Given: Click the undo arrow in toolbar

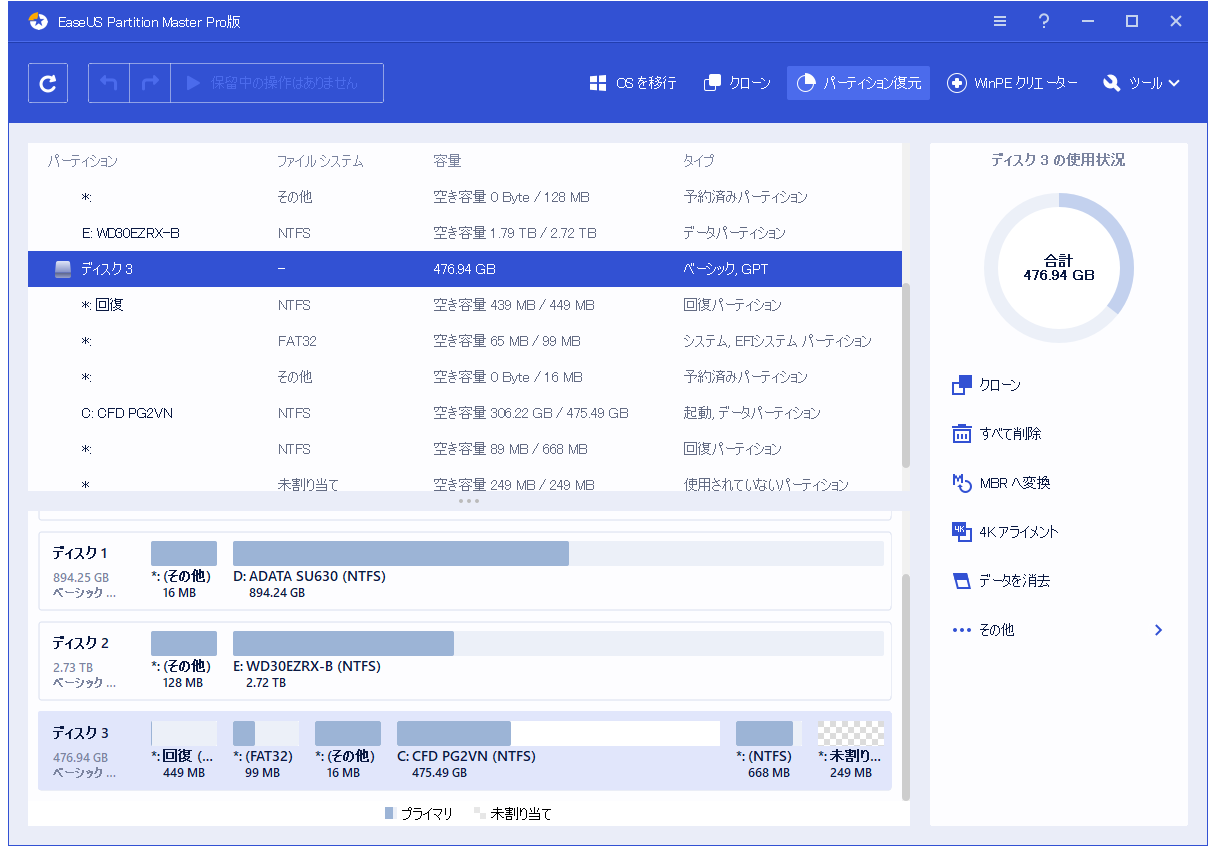Looking at the screenshot, I should [x=109, y=83].
